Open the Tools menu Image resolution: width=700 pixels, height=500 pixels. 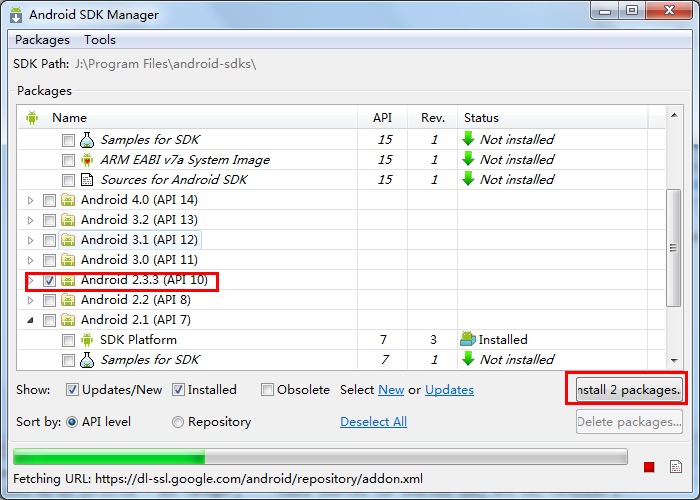point(100,40)
